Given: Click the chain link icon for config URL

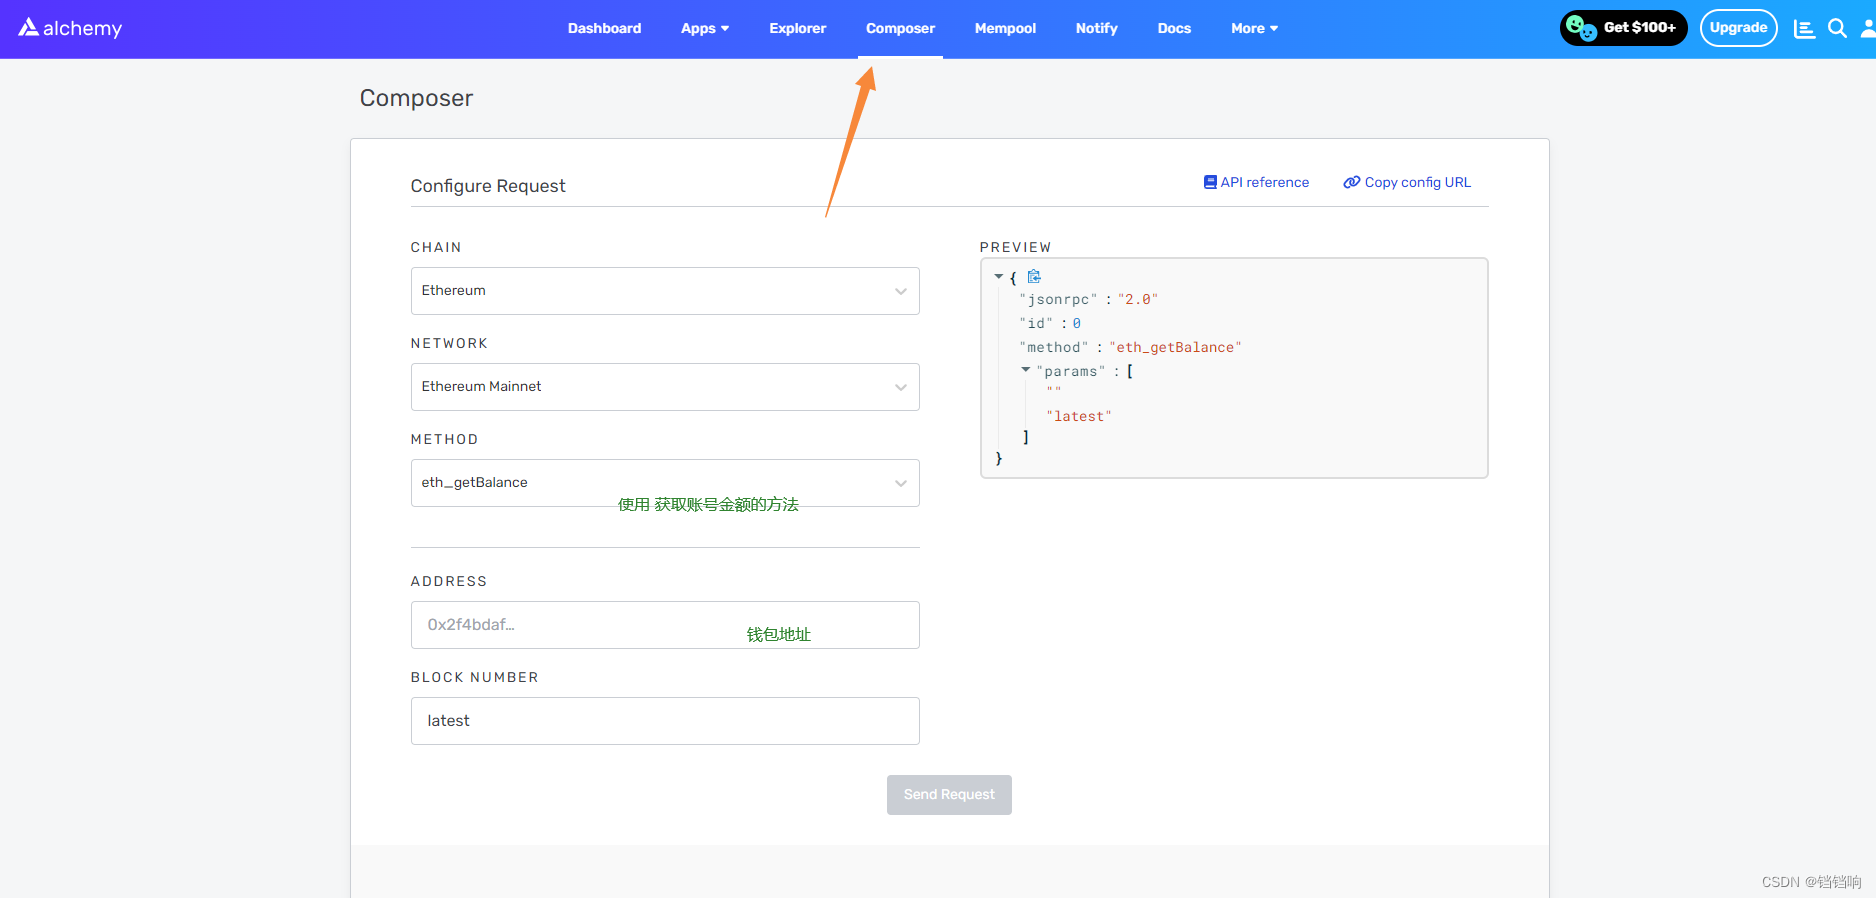Looking at the screenshot, I should (x=1351, y=182).
